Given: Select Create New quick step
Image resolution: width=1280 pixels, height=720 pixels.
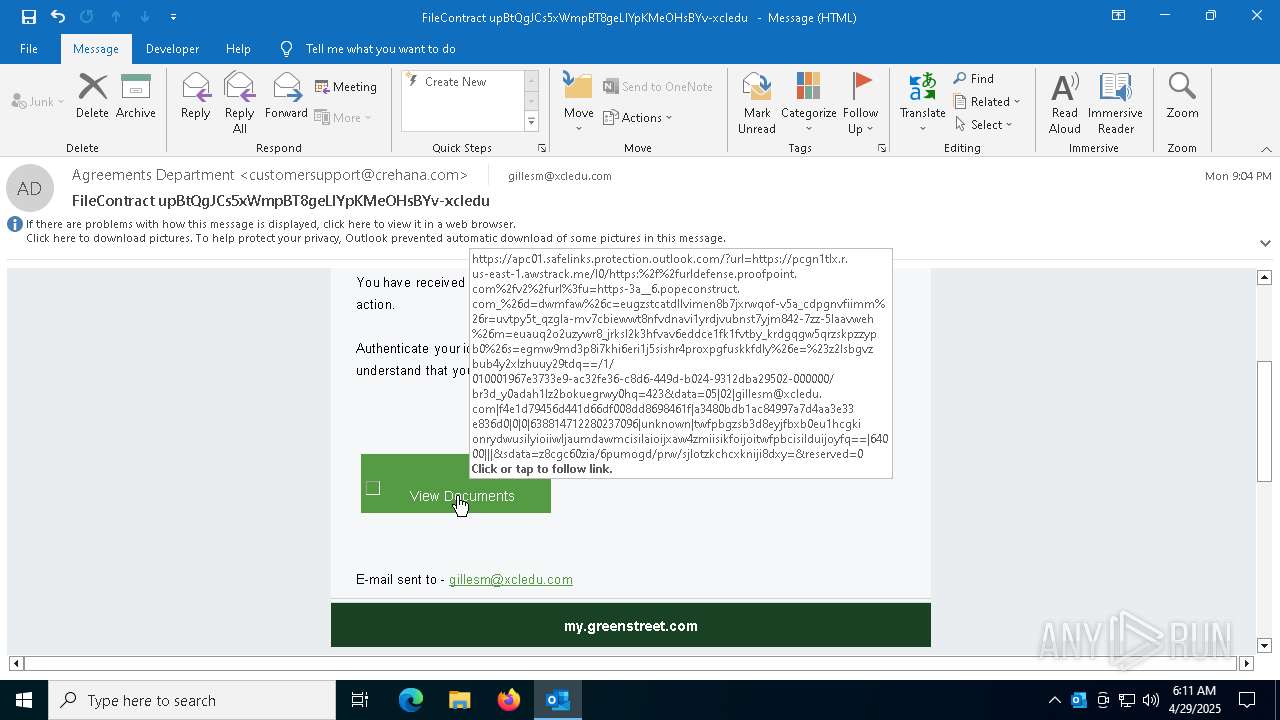Looking at the screenshot, I should pyautogui.click(x=460, y=82).
